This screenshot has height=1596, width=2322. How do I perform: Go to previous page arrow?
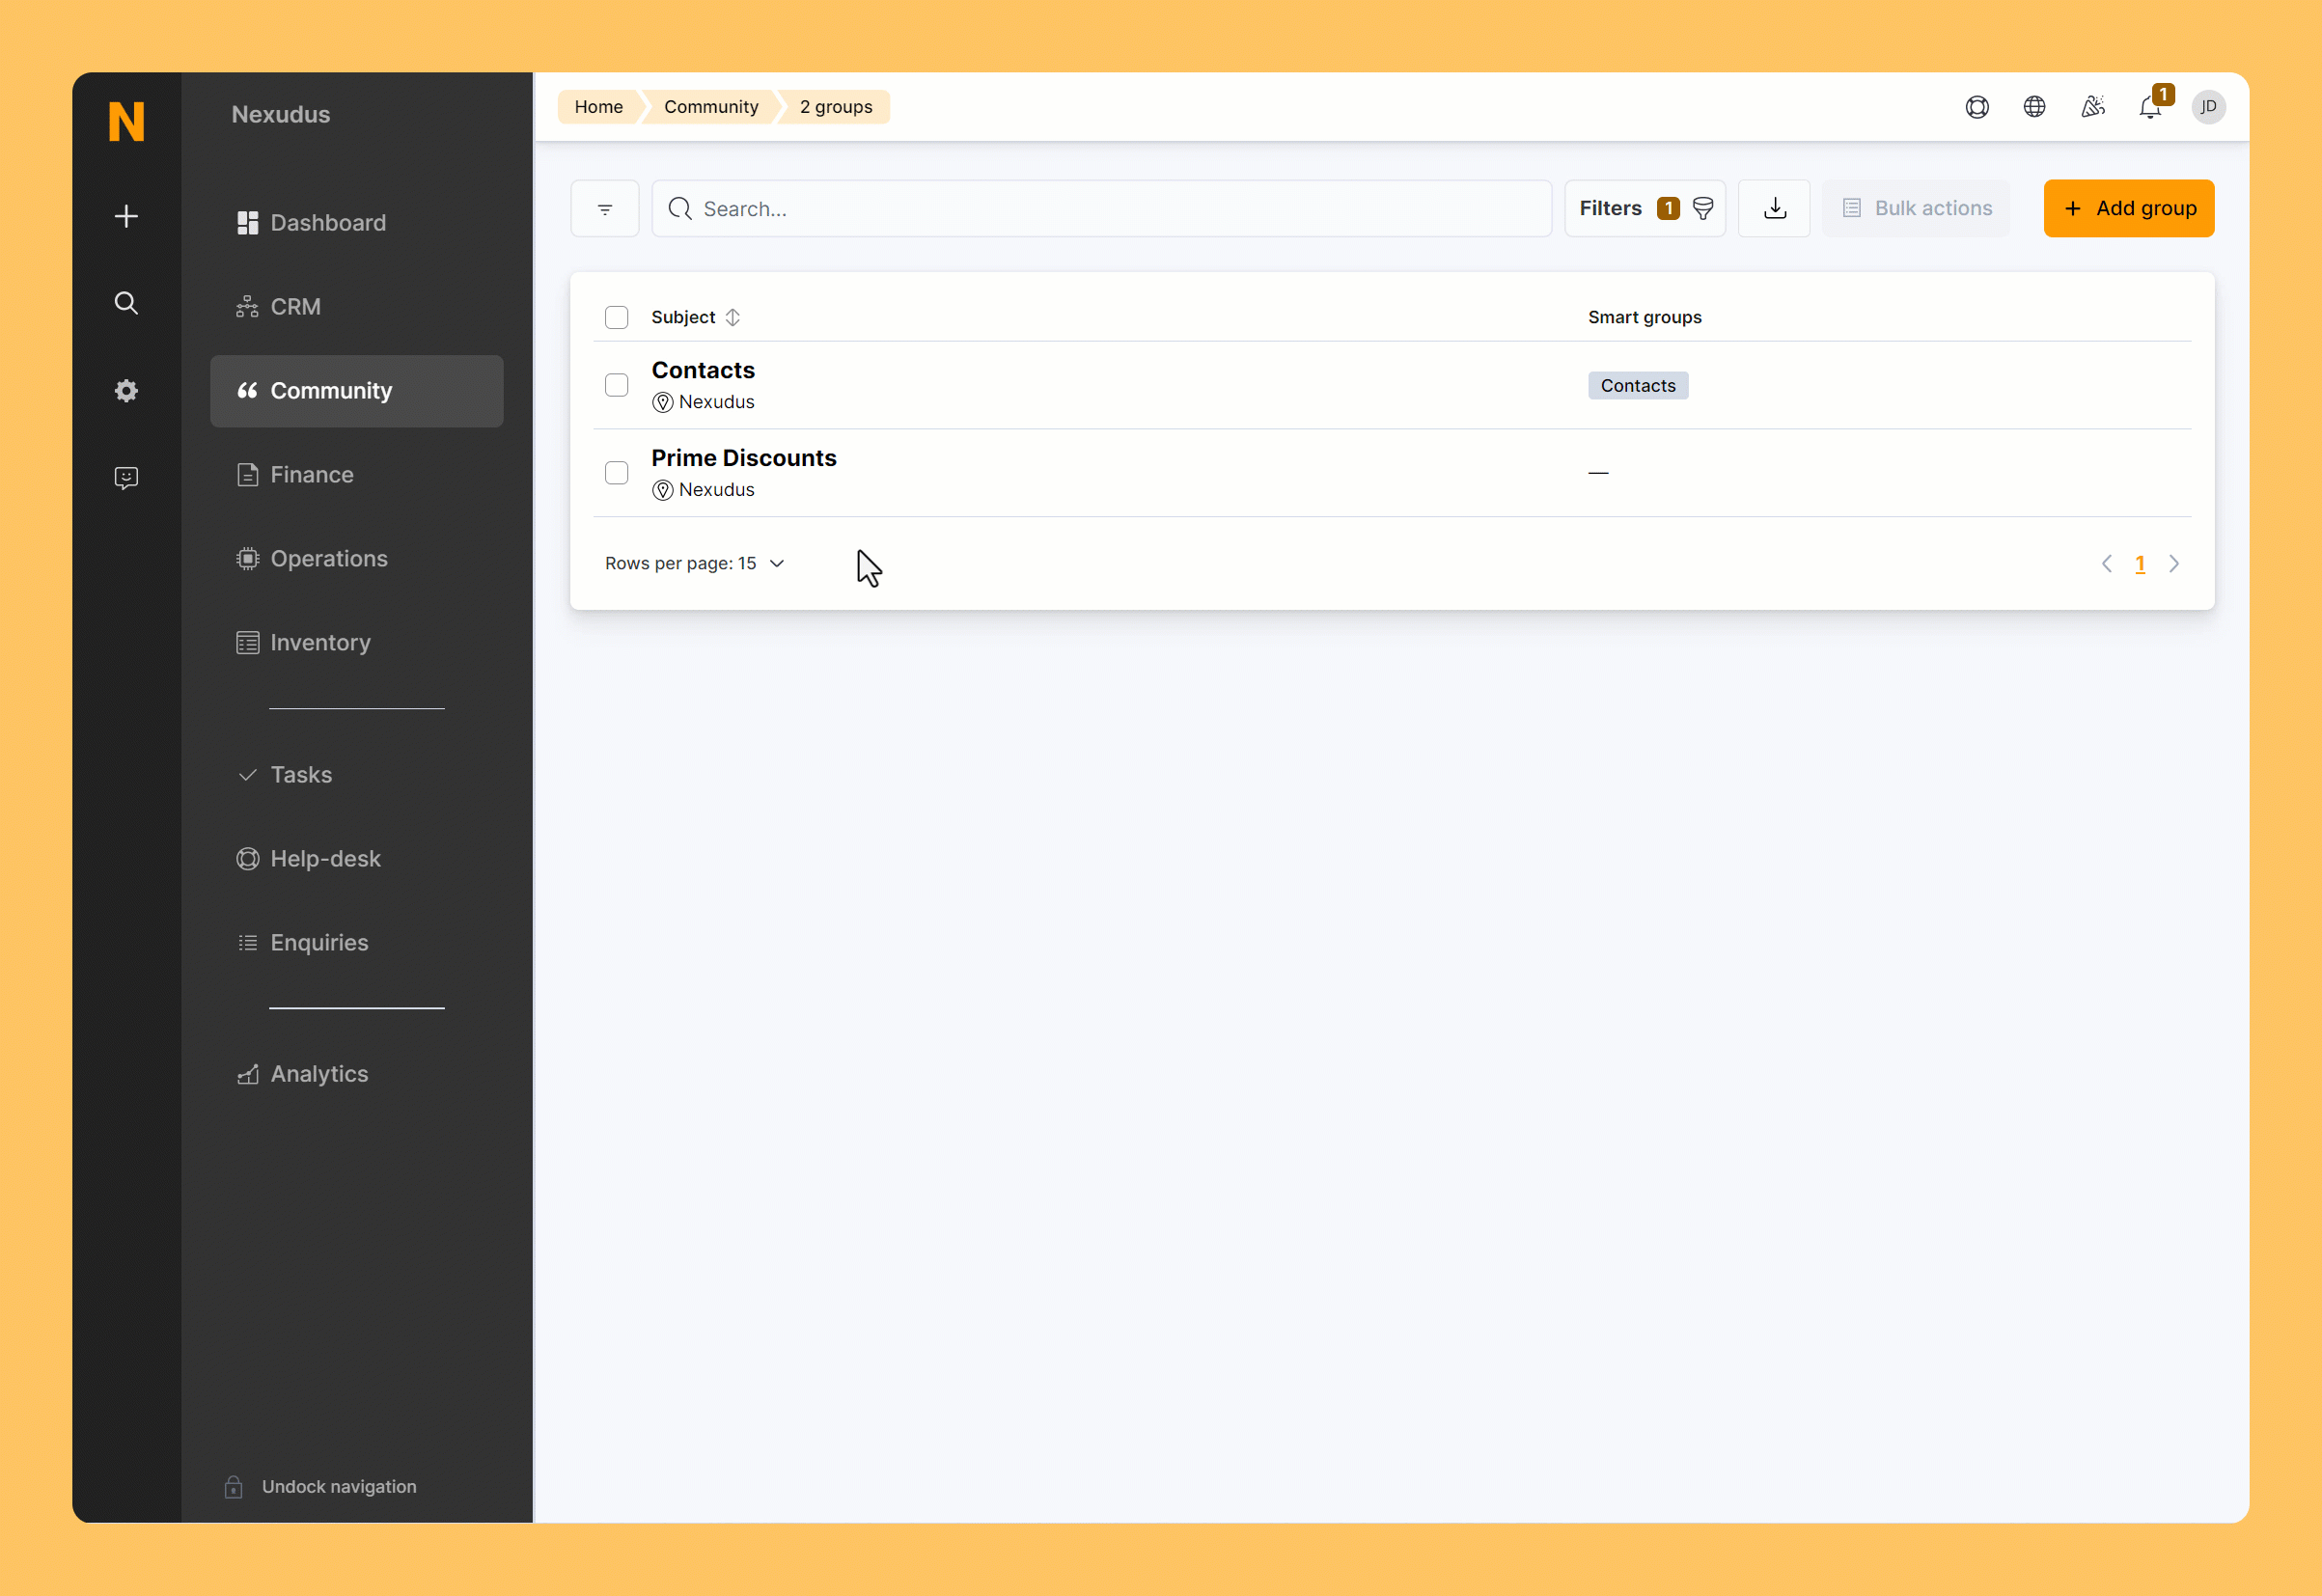pos(2106,564)
